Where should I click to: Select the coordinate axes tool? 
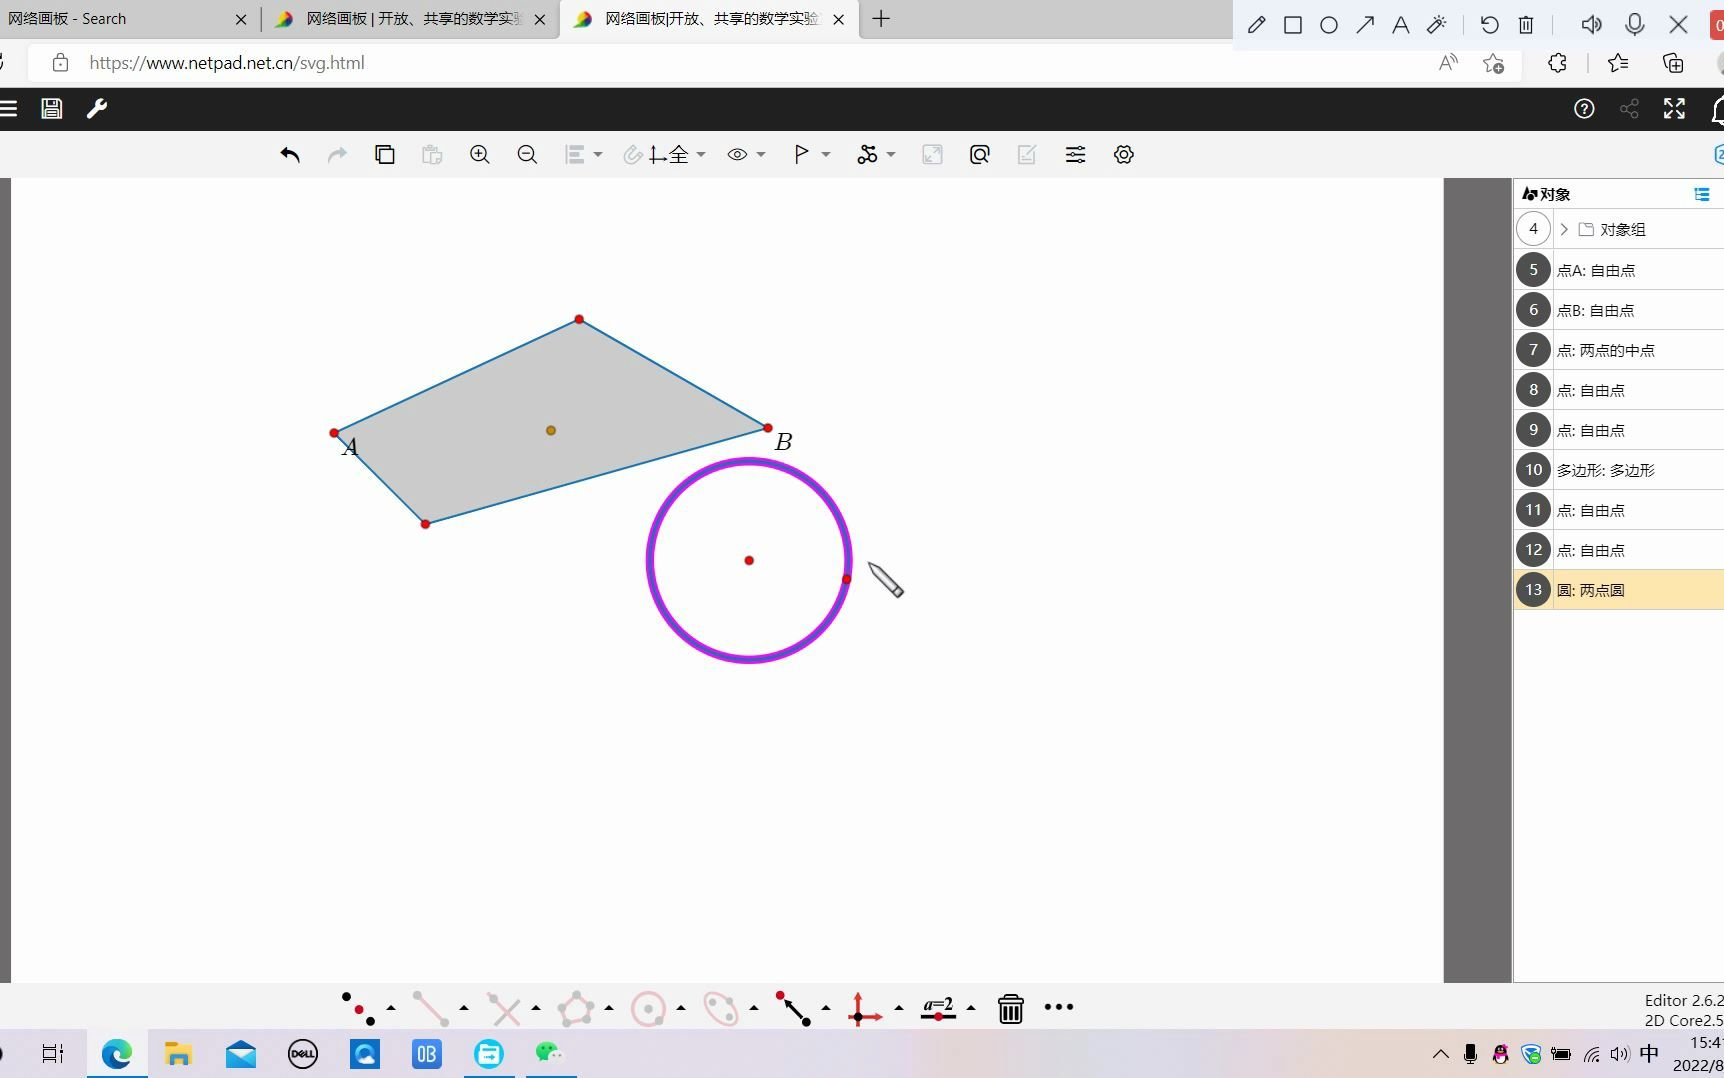pyautogui.click(x=864, y=1008)
